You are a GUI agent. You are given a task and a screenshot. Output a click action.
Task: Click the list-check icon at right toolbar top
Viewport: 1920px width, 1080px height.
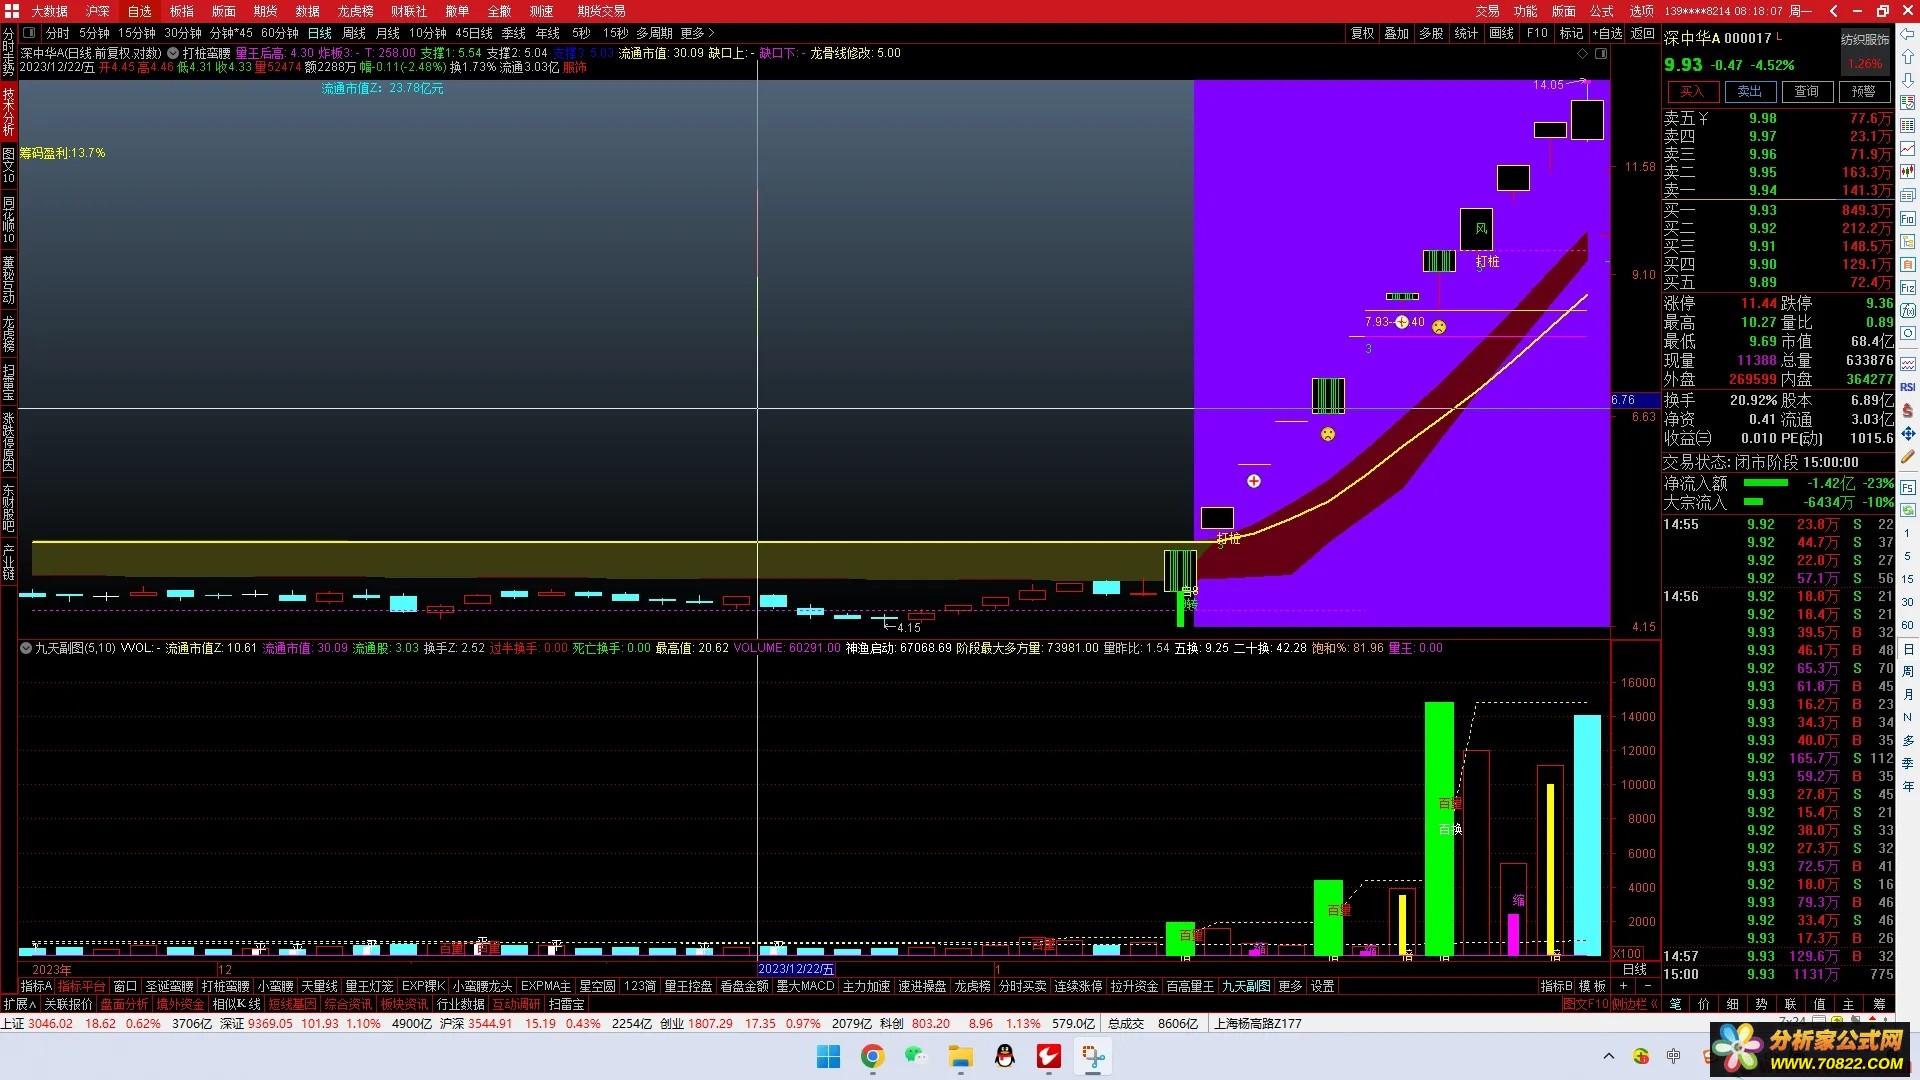click(x=1908, y=103)
